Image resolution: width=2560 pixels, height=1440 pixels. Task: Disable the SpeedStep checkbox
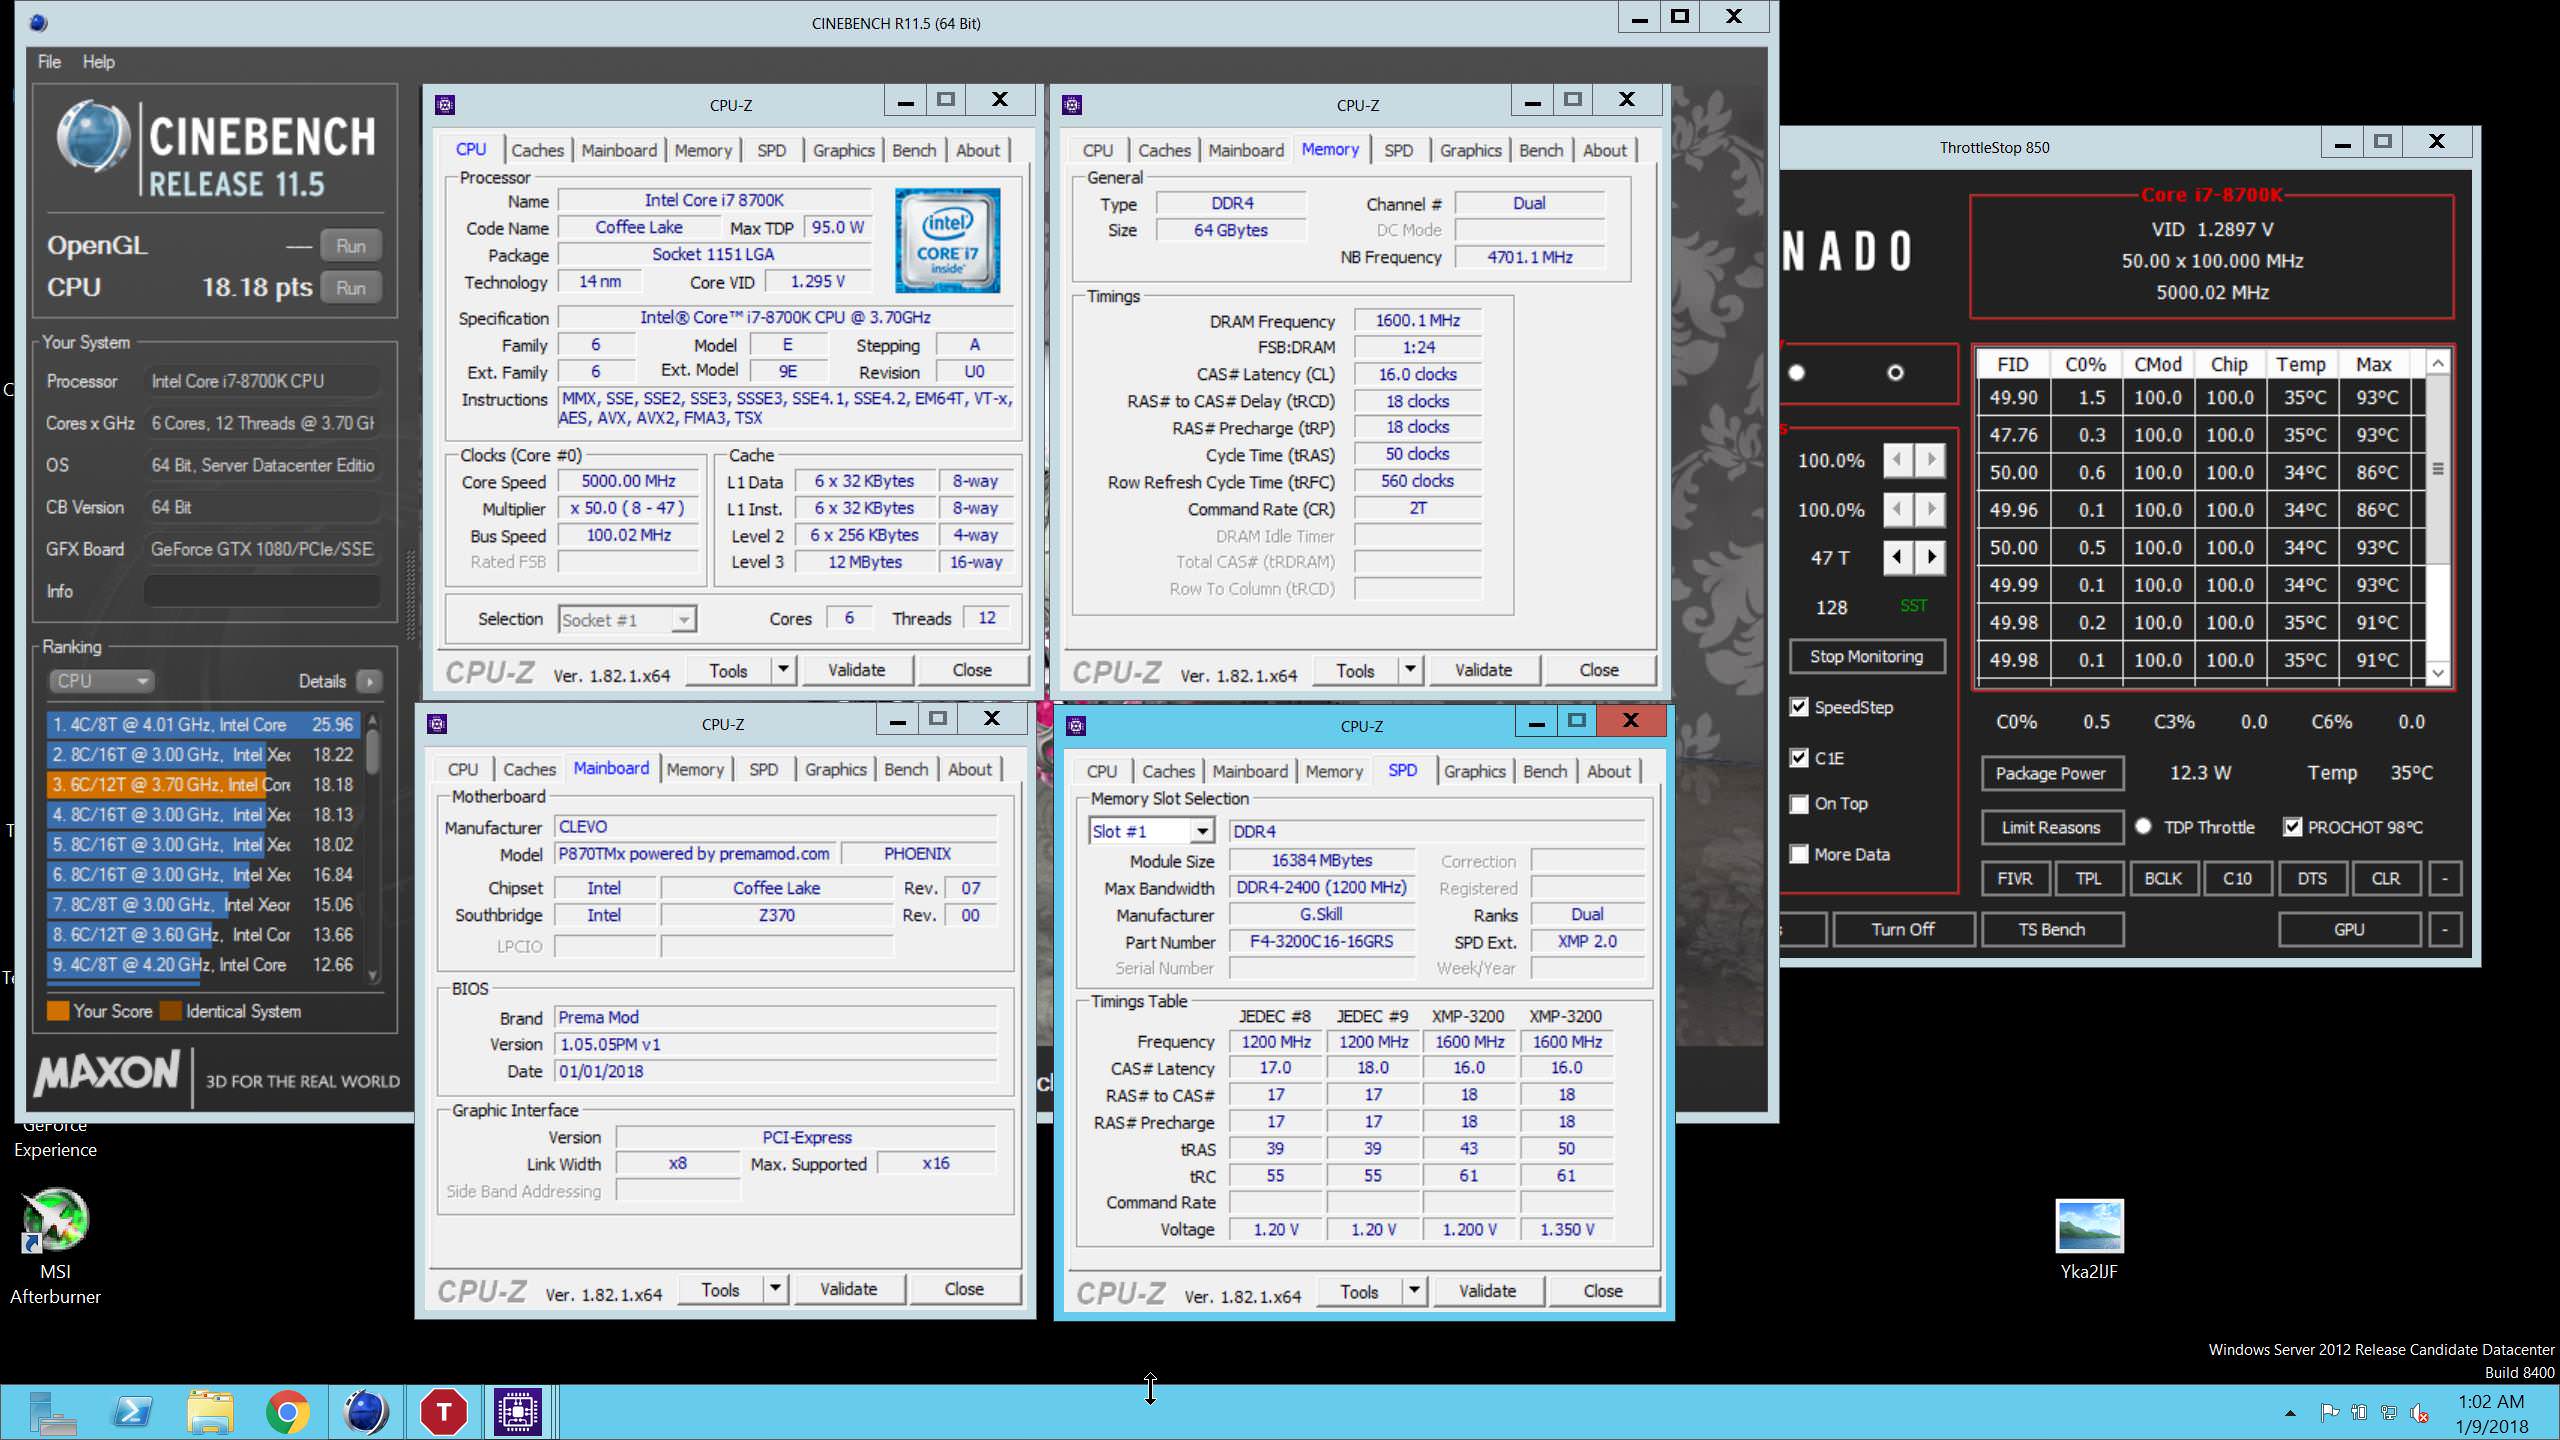point(1799,707)
